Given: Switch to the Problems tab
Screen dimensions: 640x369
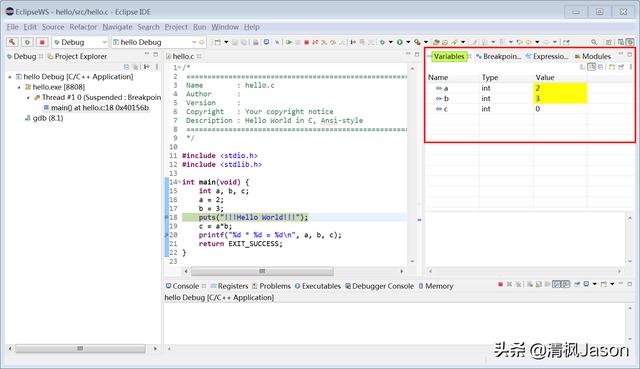Looking at the screenshot, I should point(271,286).
